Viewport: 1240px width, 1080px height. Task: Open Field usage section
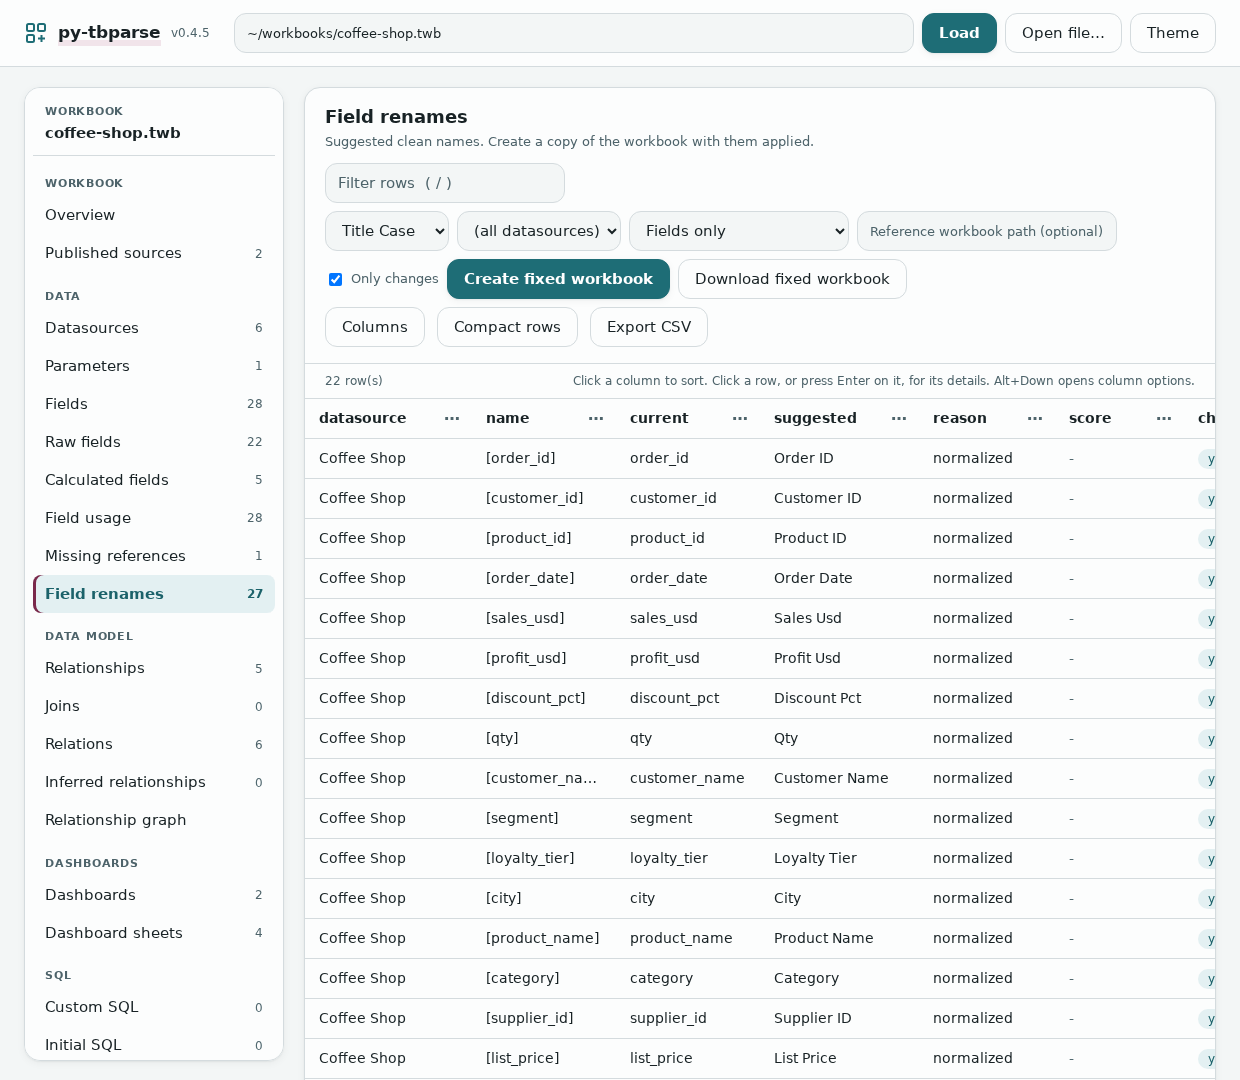coord(154,518)
